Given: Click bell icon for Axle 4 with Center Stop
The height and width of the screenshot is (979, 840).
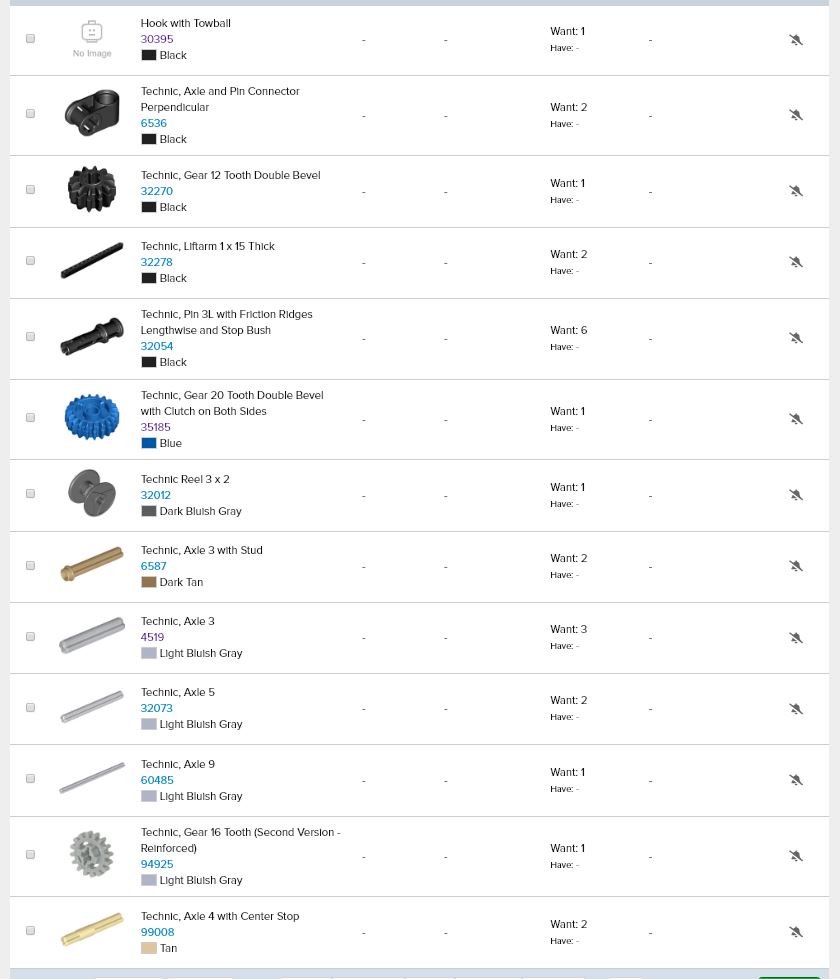Looking at the screenshot, I should [x=796, y=932].
